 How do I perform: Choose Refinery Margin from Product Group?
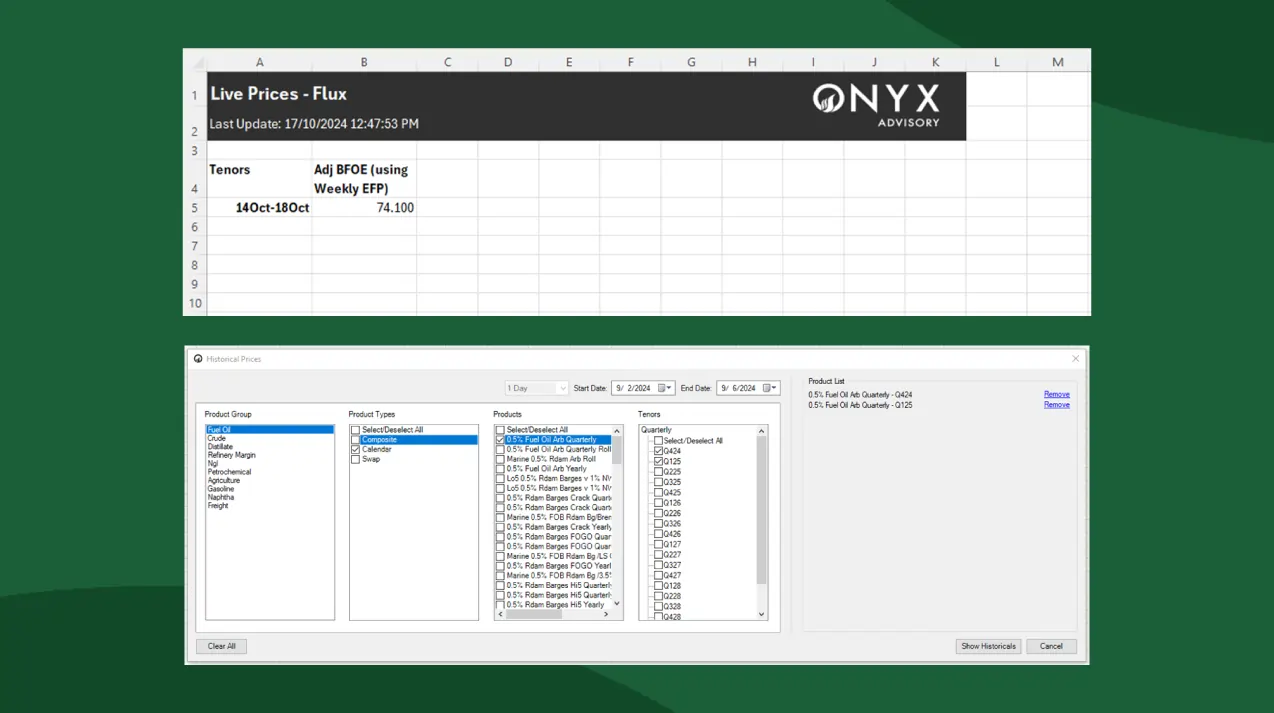(228, 455)
